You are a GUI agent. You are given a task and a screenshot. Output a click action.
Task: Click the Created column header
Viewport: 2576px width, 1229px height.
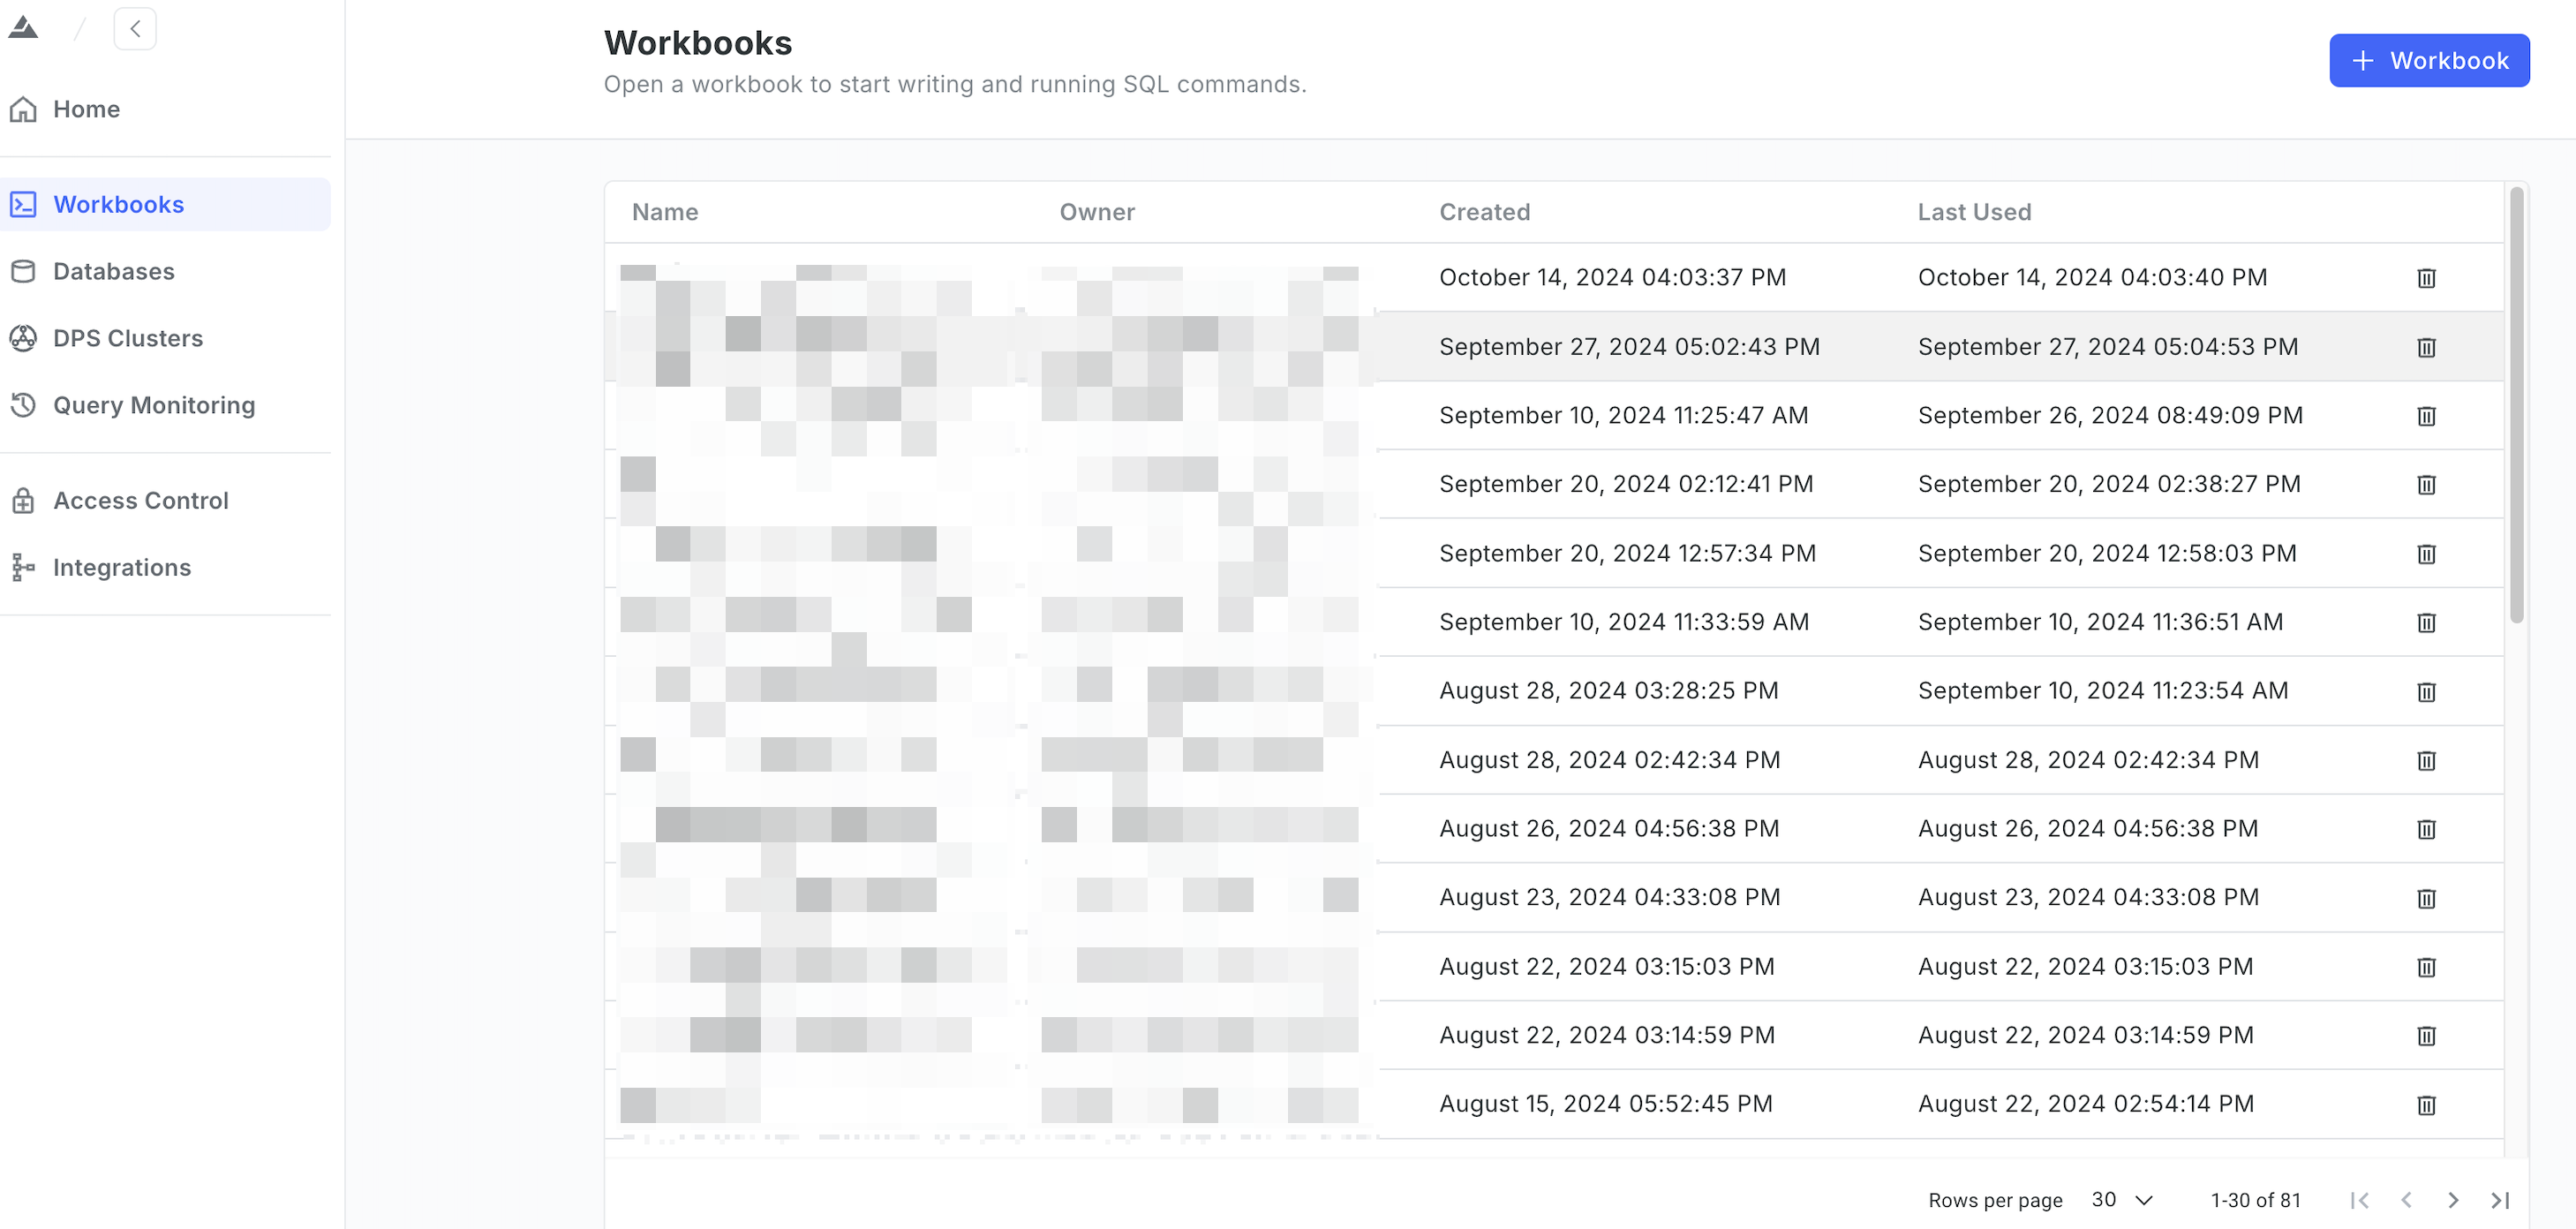pos(1484,212)
